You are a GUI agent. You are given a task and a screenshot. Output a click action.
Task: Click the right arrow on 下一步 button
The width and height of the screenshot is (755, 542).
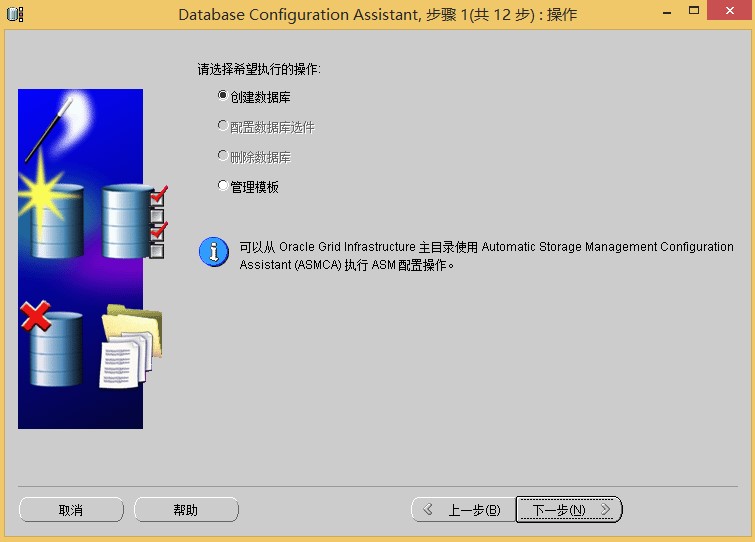coord(605,510)
